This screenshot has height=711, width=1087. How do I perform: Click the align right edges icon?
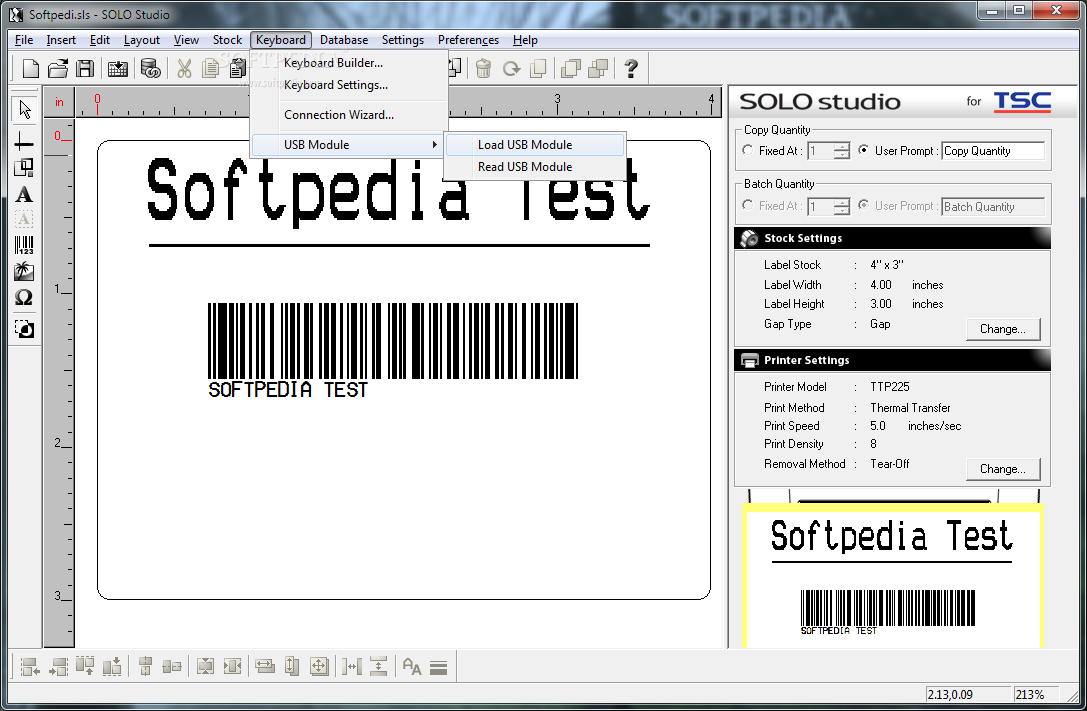click(x=58, y=667)
